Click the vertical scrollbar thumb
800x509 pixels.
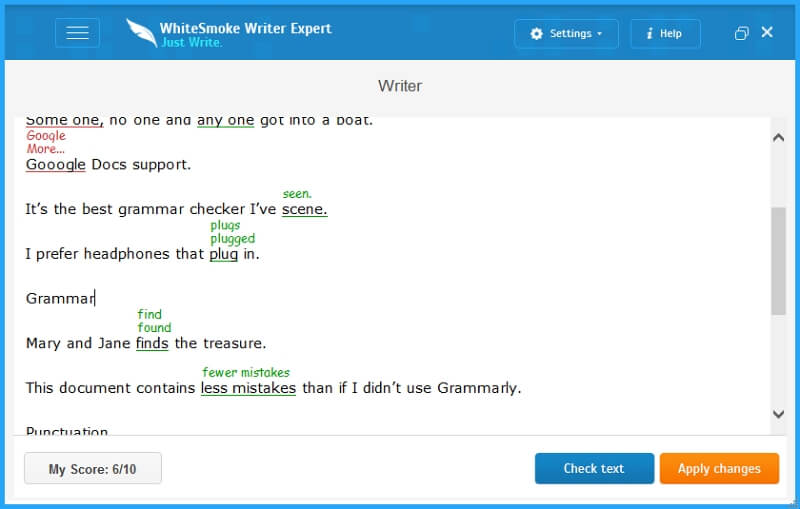(778, 260)
